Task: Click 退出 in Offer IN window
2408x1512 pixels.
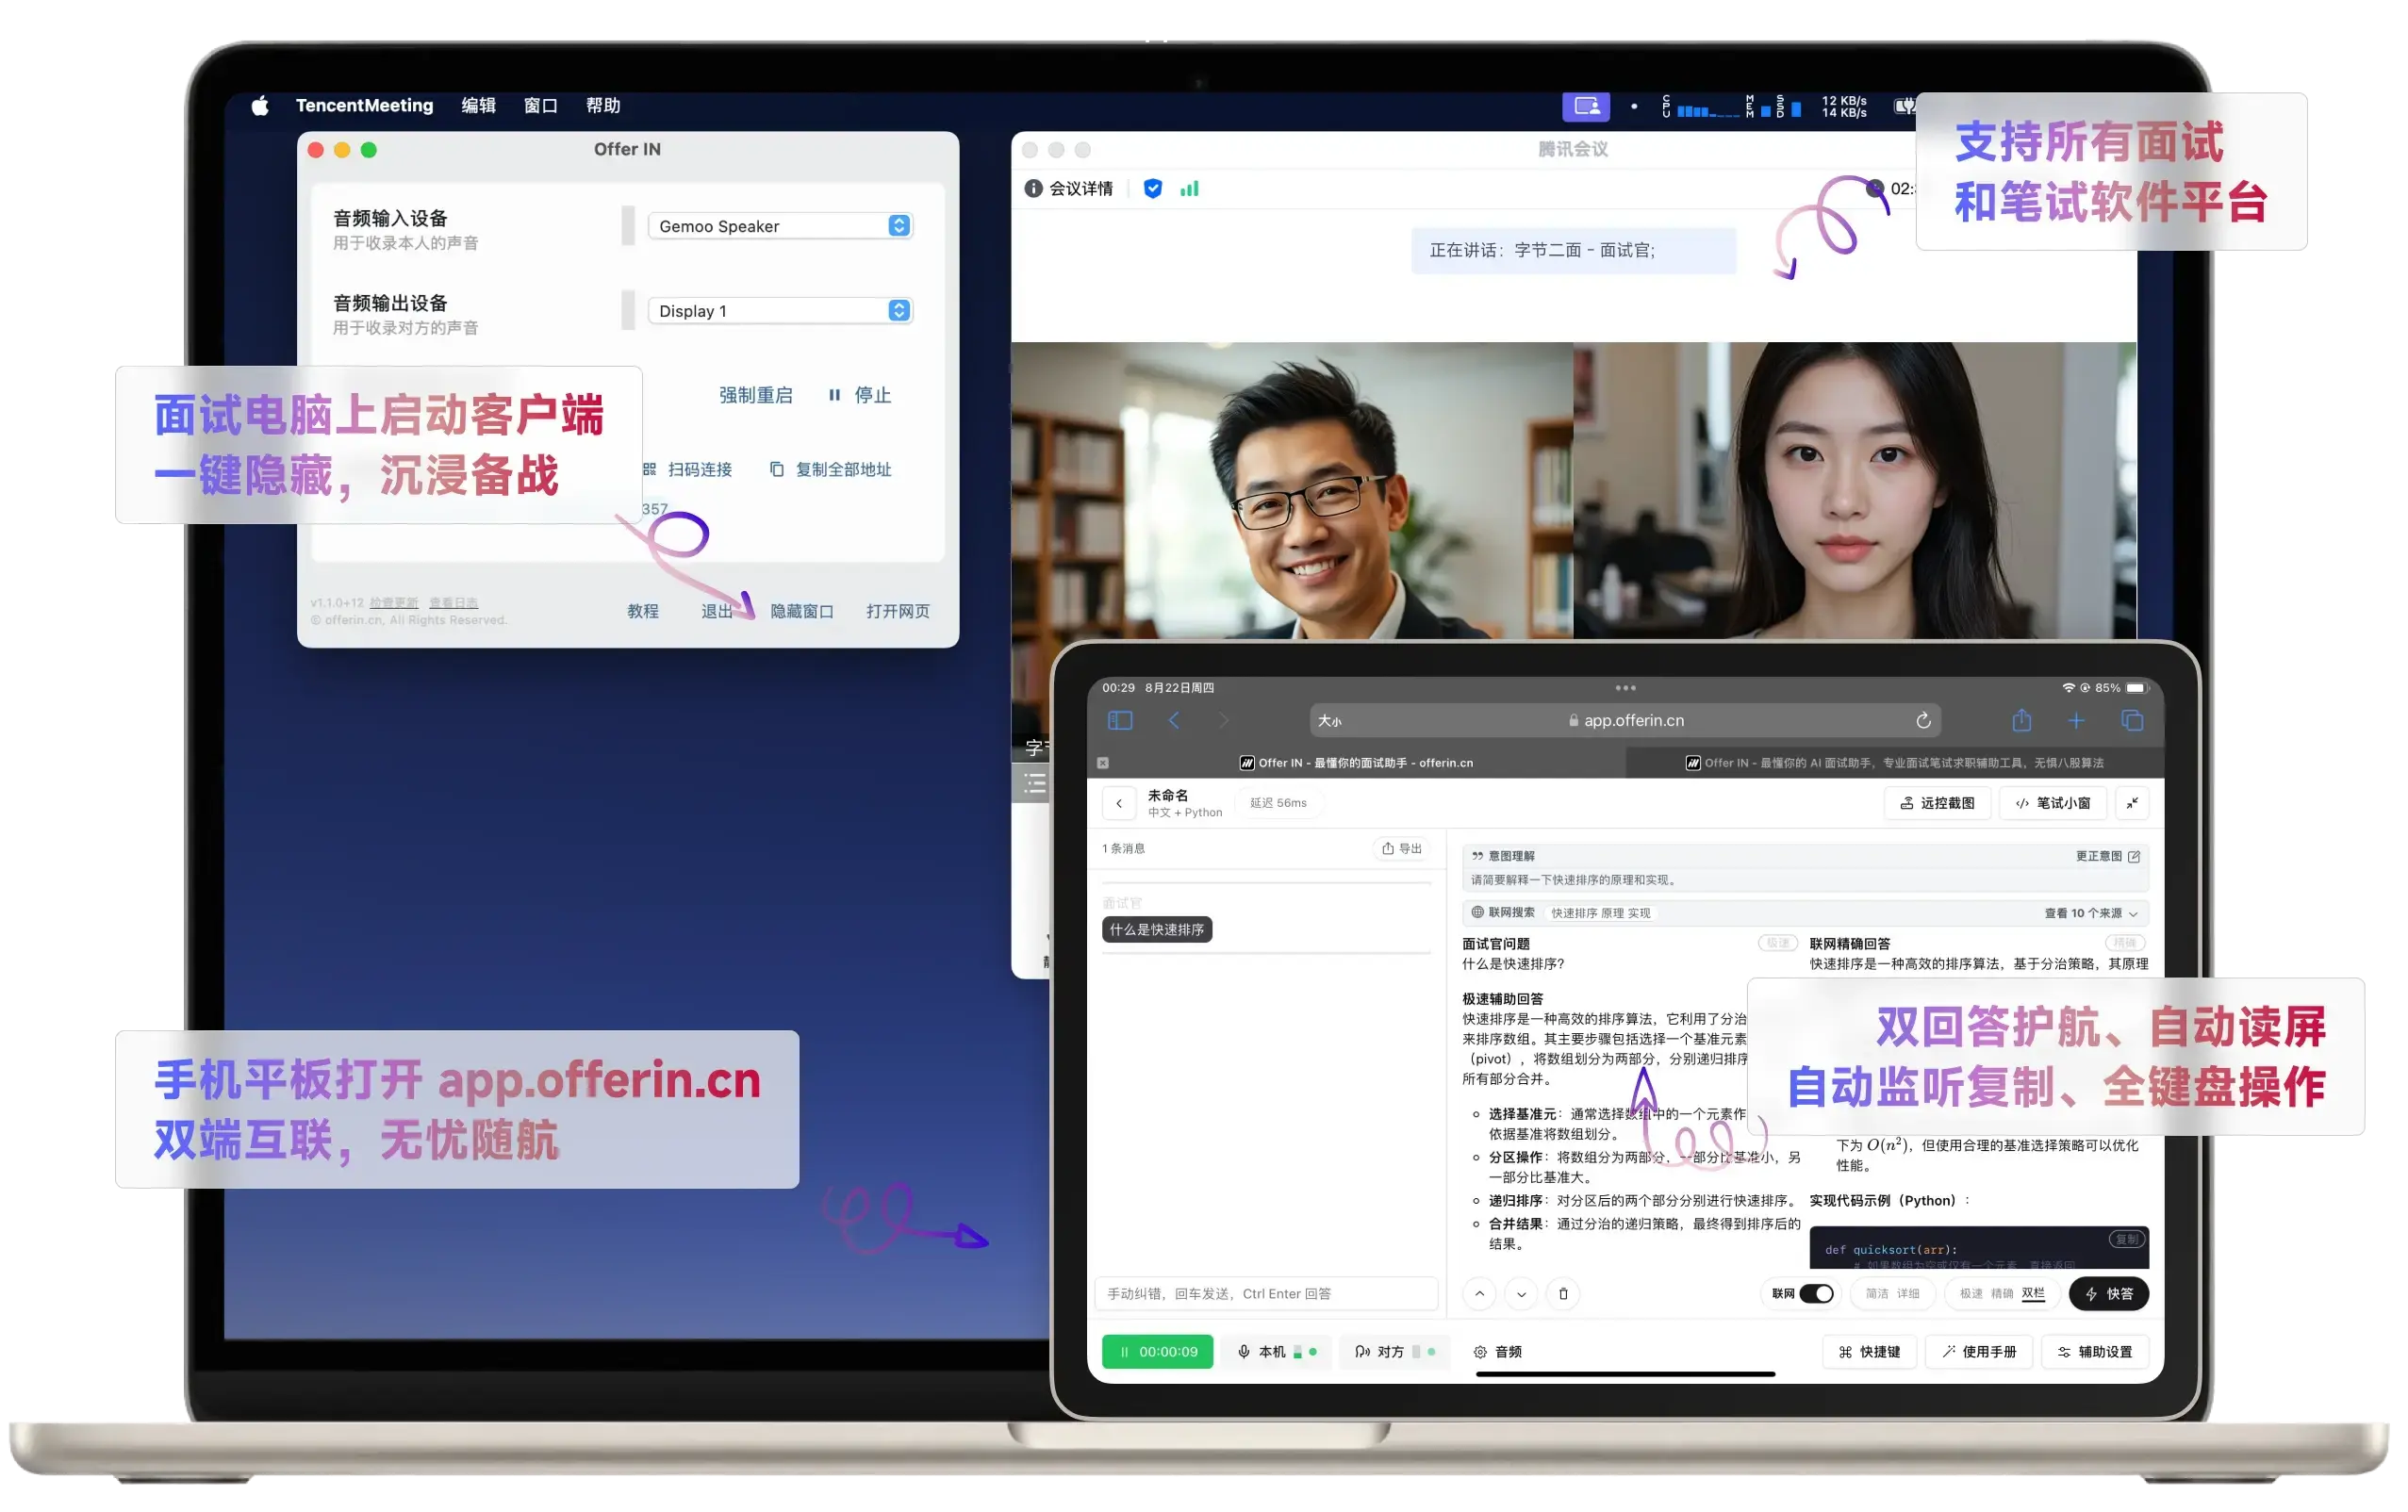Action: click(x=717, y=611)
